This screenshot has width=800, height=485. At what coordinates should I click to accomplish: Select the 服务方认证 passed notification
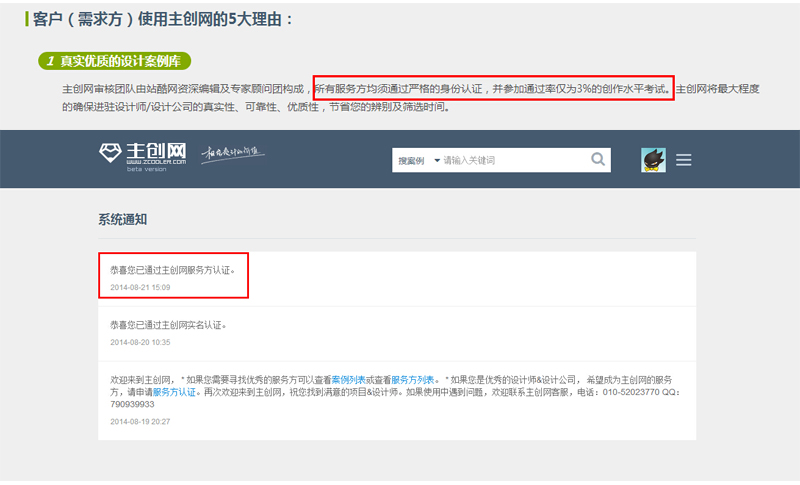pyautogui.click(x=173, y=269)
